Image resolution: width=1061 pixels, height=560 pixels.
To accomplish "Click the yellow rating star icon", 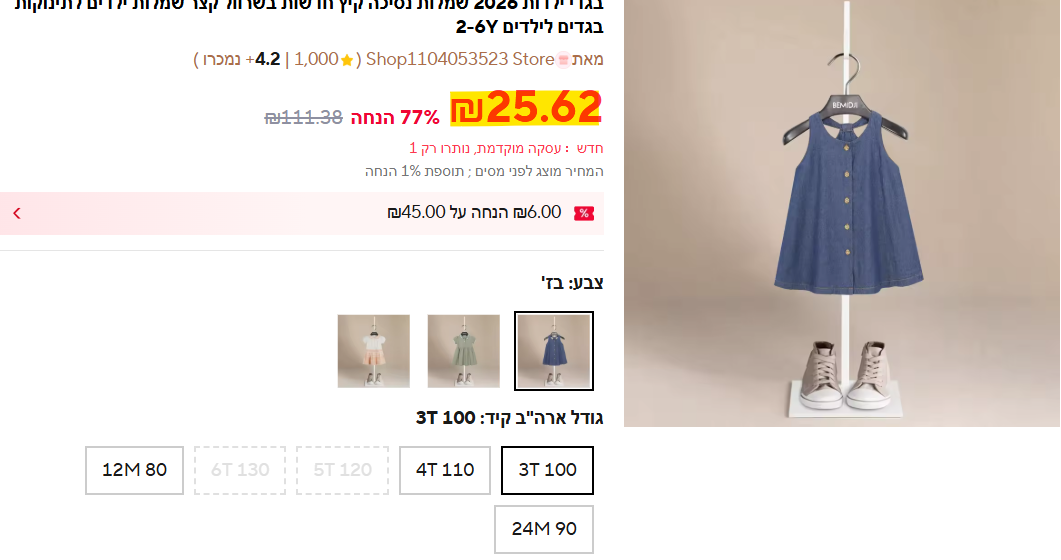I will click(x=347, y=61).
